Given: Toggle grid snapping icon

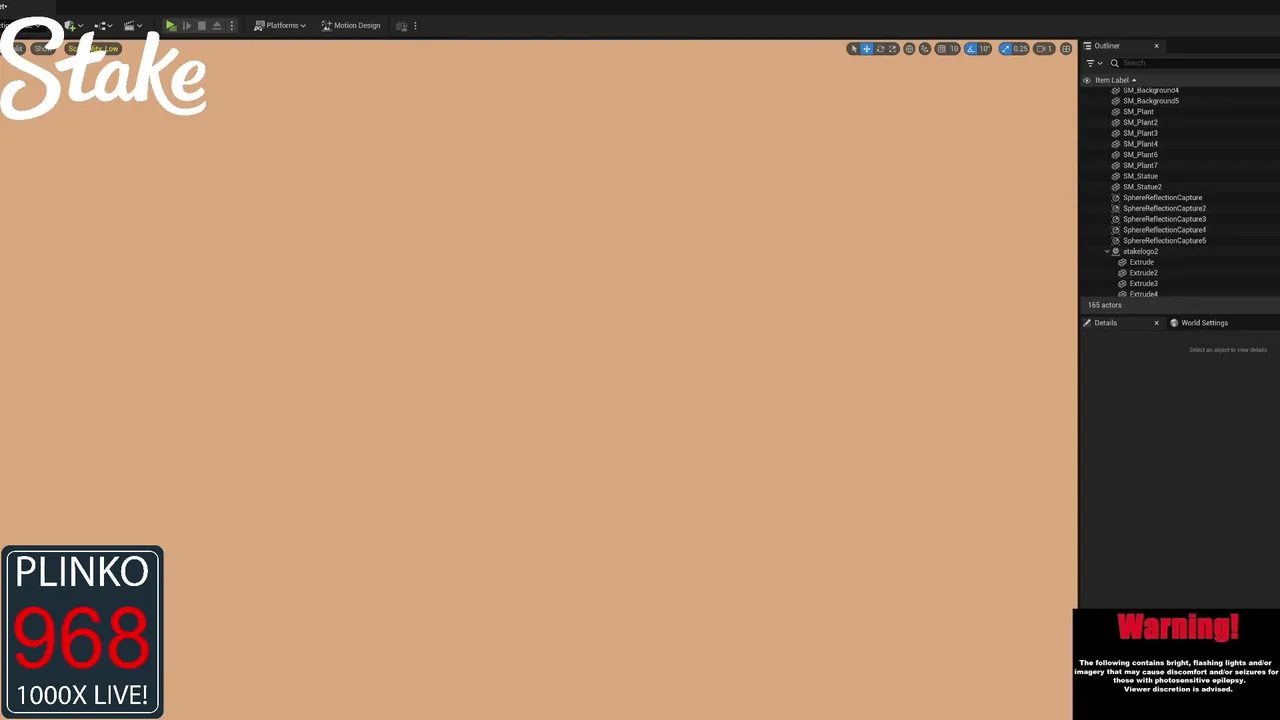Looking at the screenshot, I should tap(941, 49).
